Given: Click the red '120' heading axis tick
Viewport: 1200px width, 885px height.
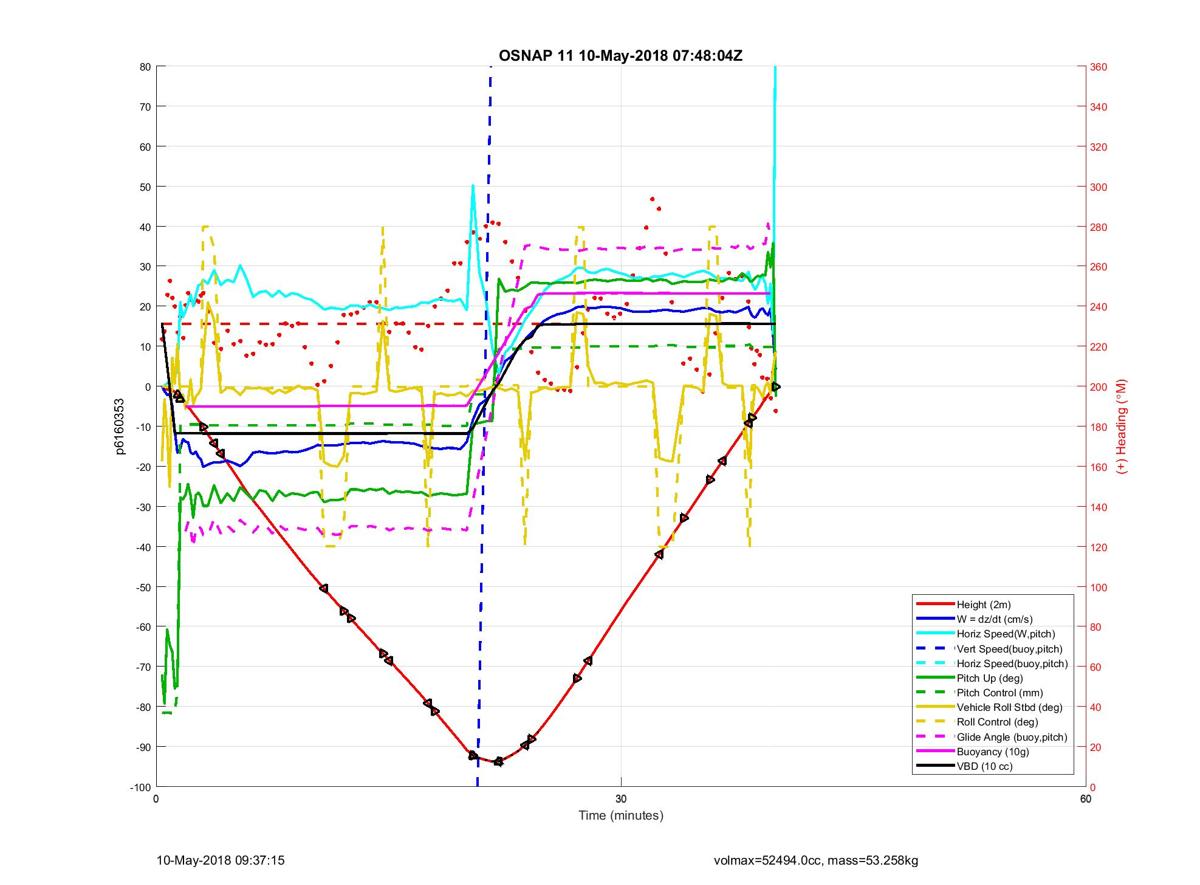Looking at the screenshot, I should (1100, 547).
